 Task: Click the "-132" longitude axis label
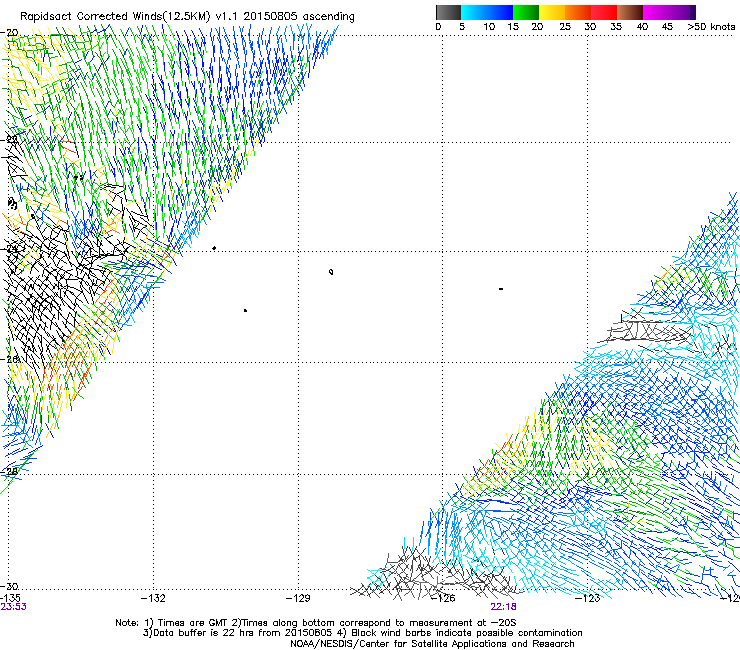pos(153,598)
